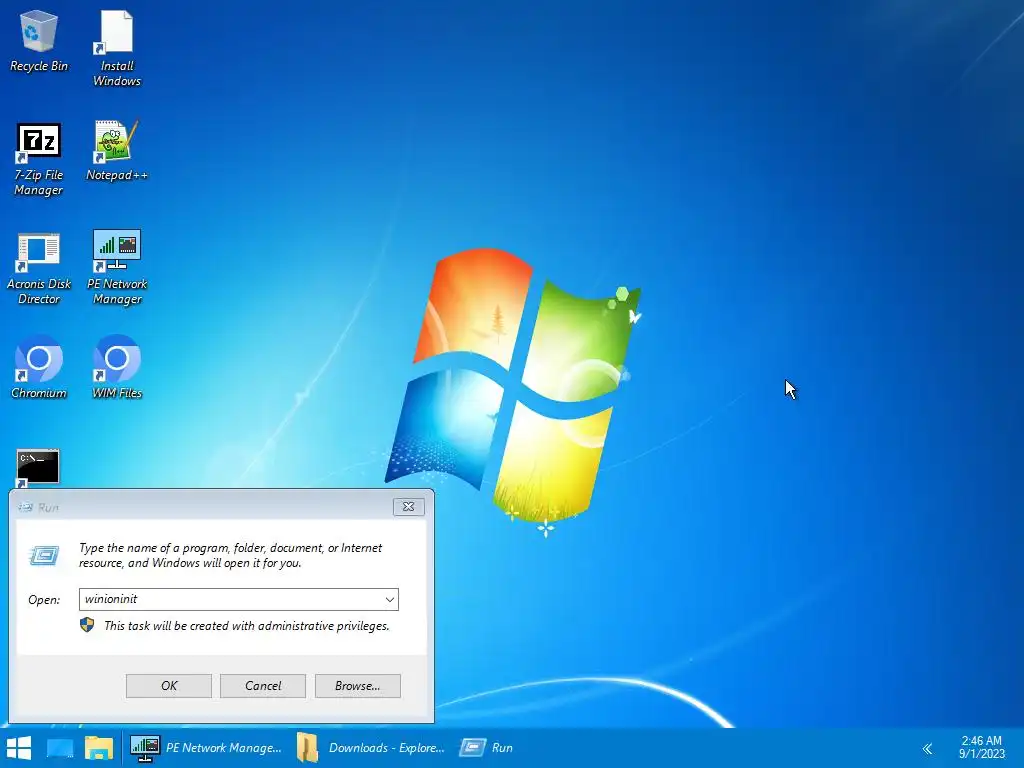1024x768 pixels.
Task: Open the WIM Files desktop shortcut
Action: pyautogui.click(x=117, y=367)
